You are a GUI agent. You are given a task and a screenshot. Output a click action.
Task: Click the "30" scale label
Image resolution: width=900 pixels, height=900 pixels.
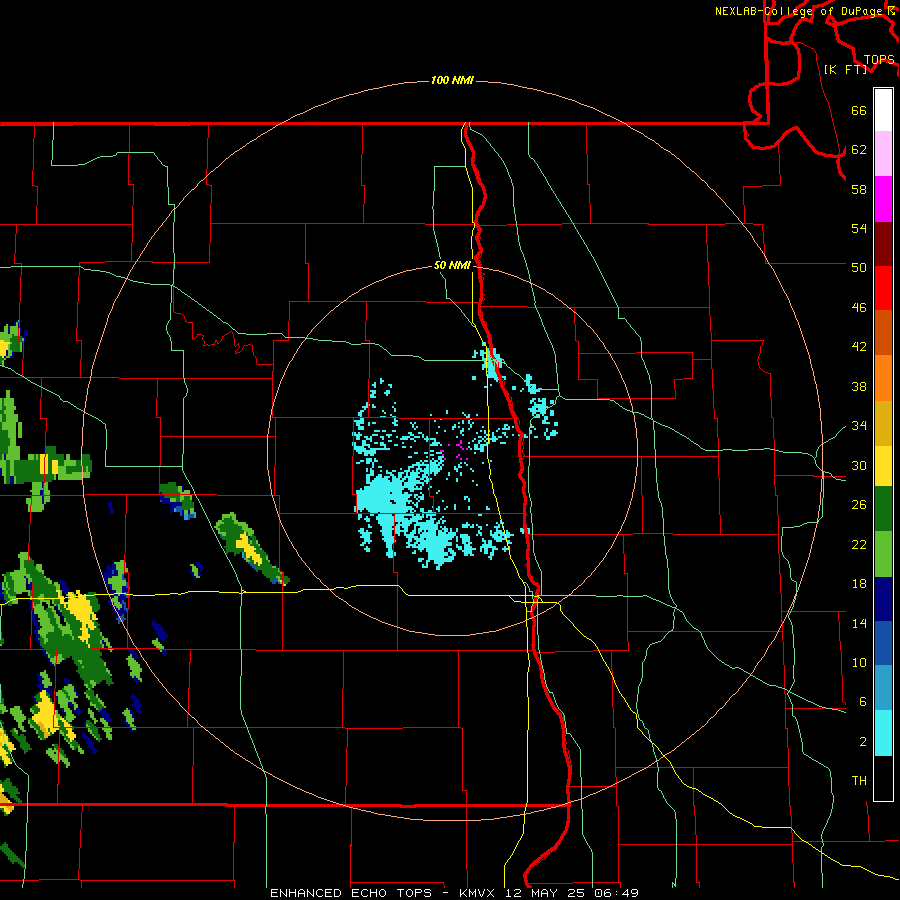pyautogui.click(x=859, y=465)
